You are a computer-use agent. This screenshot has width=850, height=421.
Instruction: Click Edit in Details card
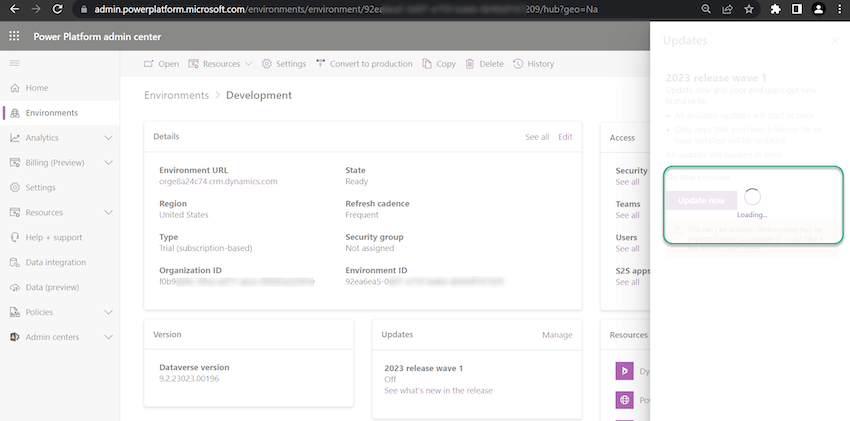[565, 137]
